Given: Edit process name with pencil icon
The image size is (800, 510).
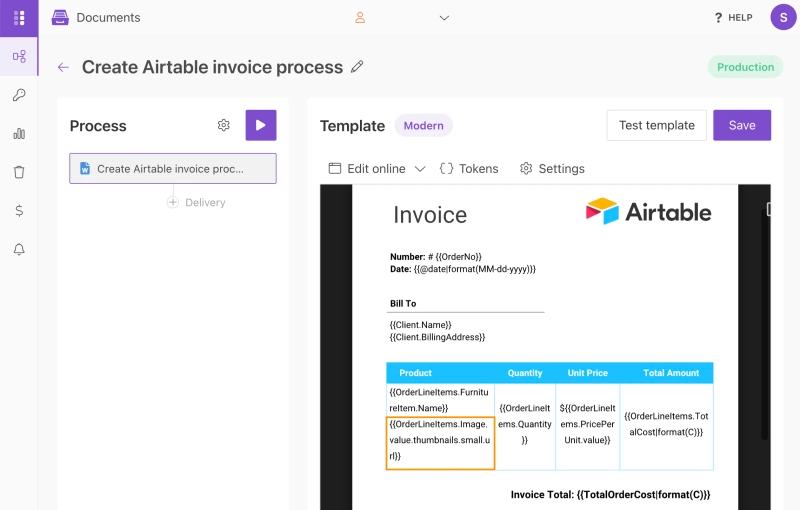Looking at the screenshot, I should click(357, 66).
